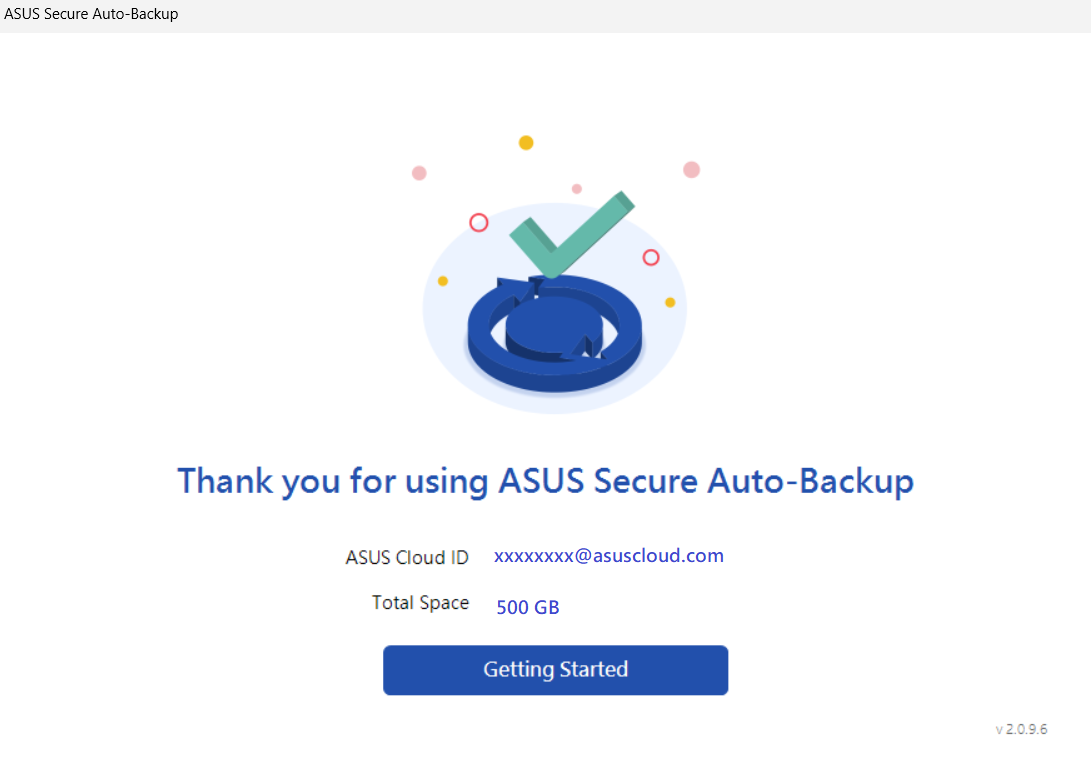Click the Getting Started button
Viewport: 1091px width, 773px height.
[x=555, y=669]
